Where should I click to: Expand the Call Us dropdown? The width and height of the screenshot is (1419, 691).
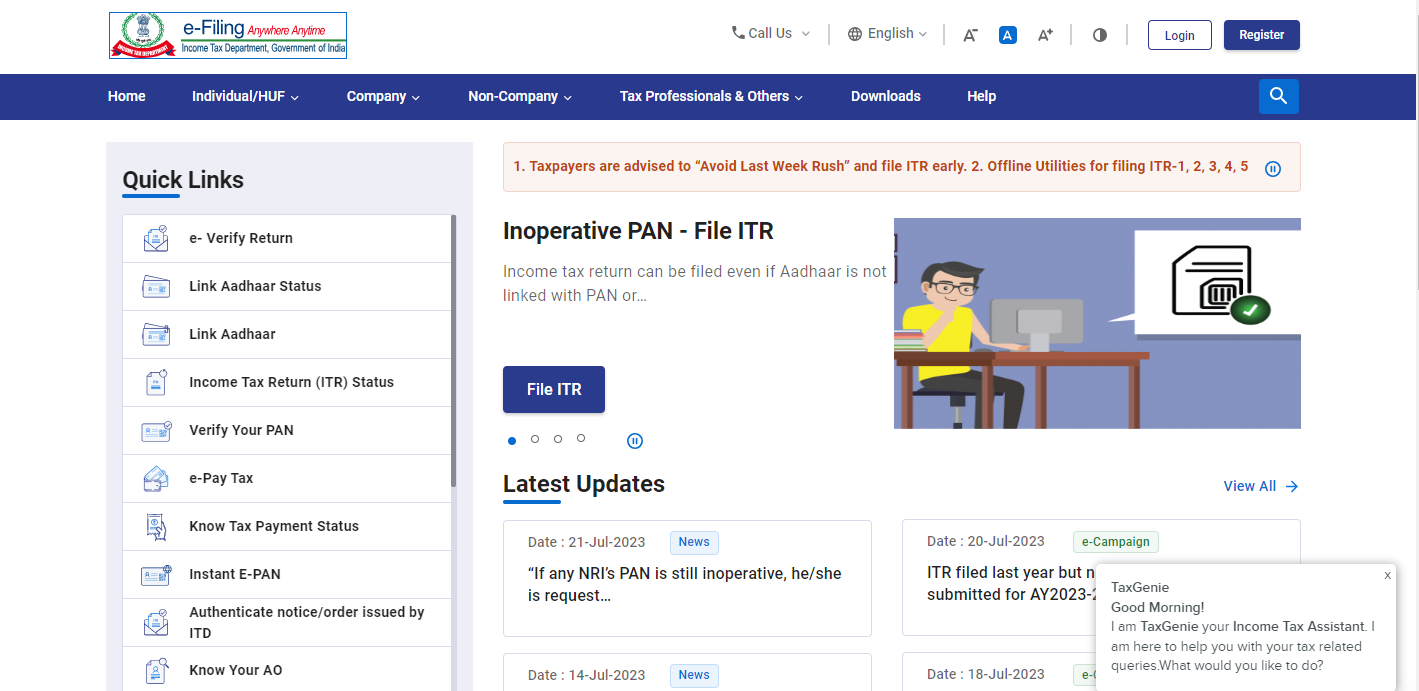770,34
